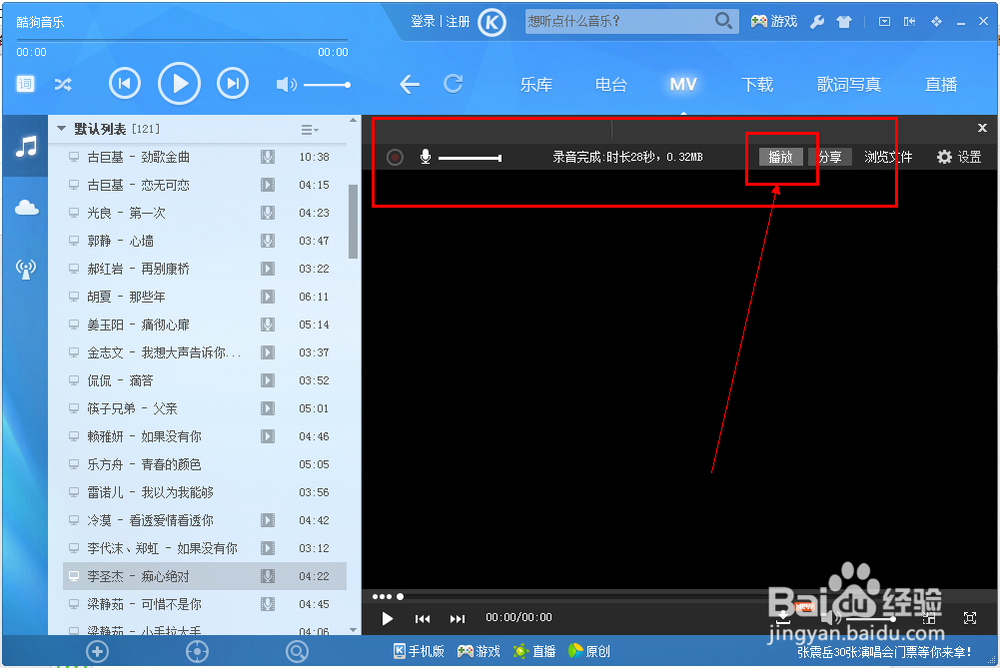Open the wrench tools icon
The height and width of the screenshot is (668, 1000).
817,22
